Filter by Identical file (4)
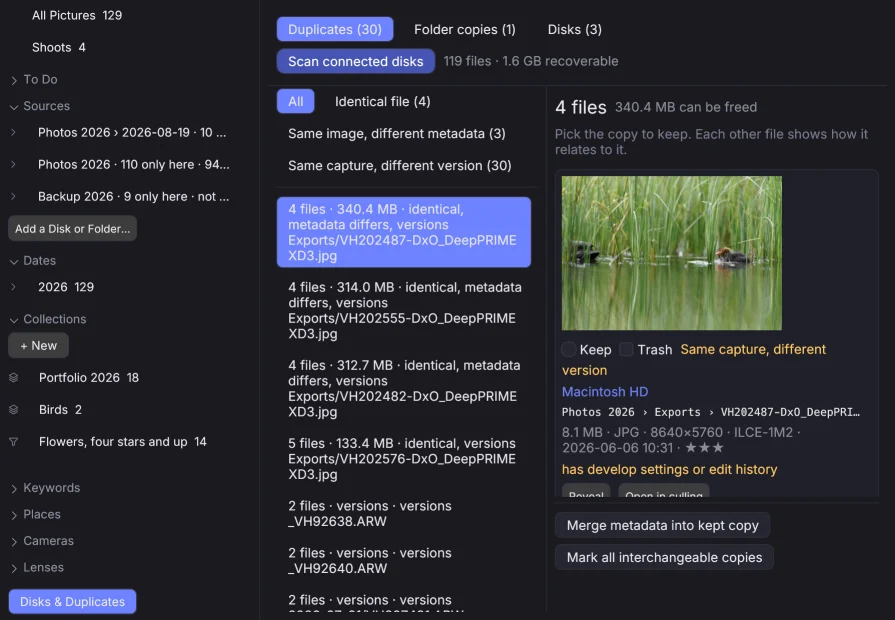 (x=382, y=101)
